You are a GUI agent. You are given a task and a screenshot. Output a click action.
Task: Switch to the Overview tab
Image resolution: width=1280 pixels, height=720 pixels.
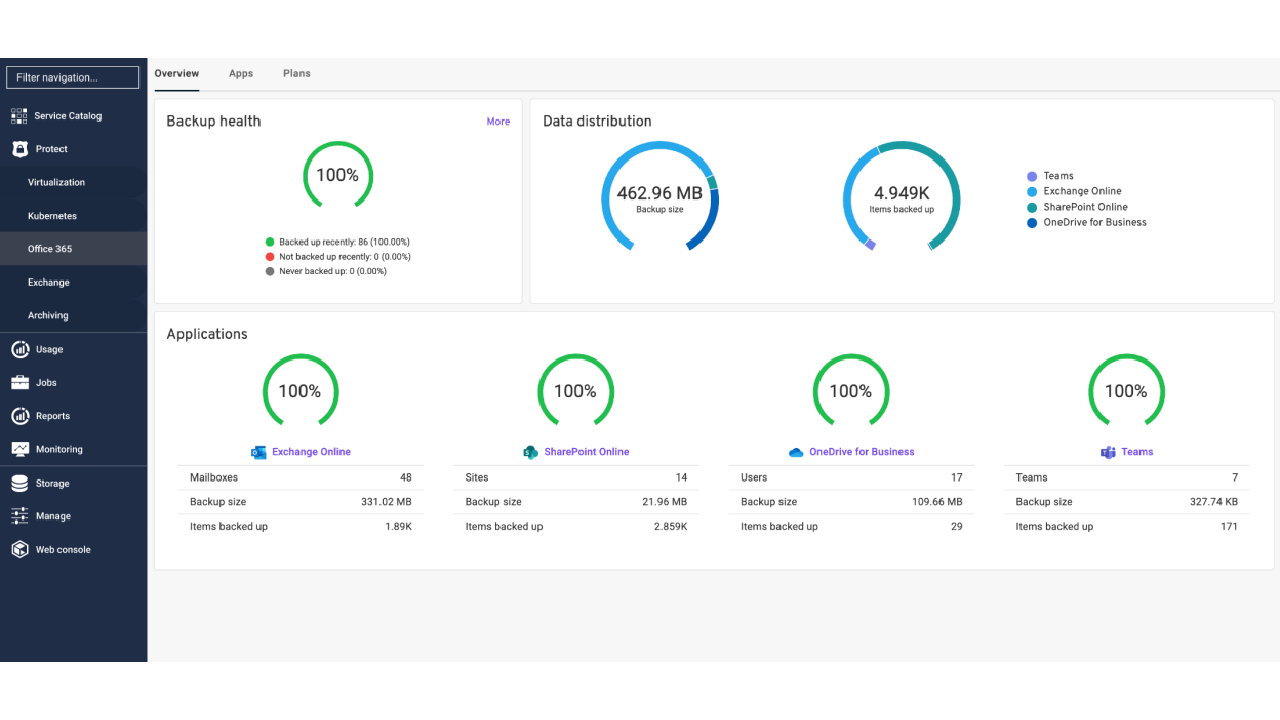pos(177,73)
